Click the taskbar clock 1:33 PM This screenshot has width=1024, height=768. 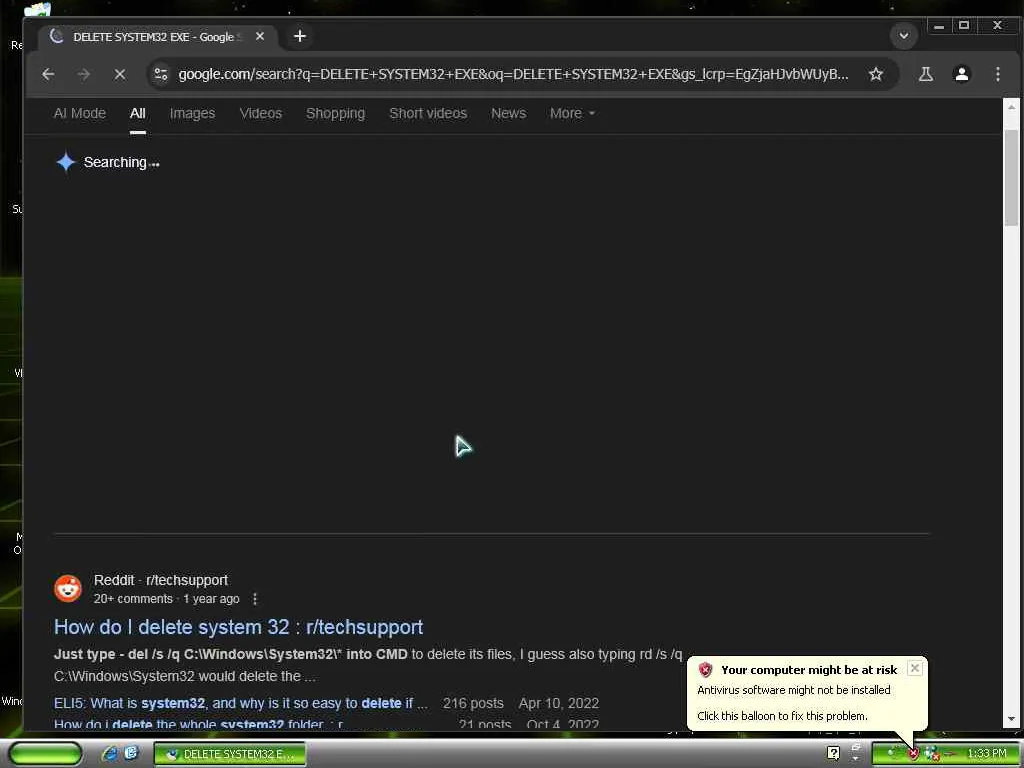point(987,754)
